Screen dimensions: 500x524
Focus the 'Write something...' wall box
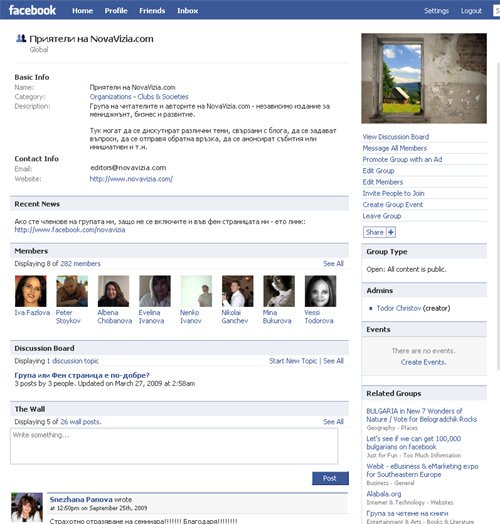click(174, 446)
